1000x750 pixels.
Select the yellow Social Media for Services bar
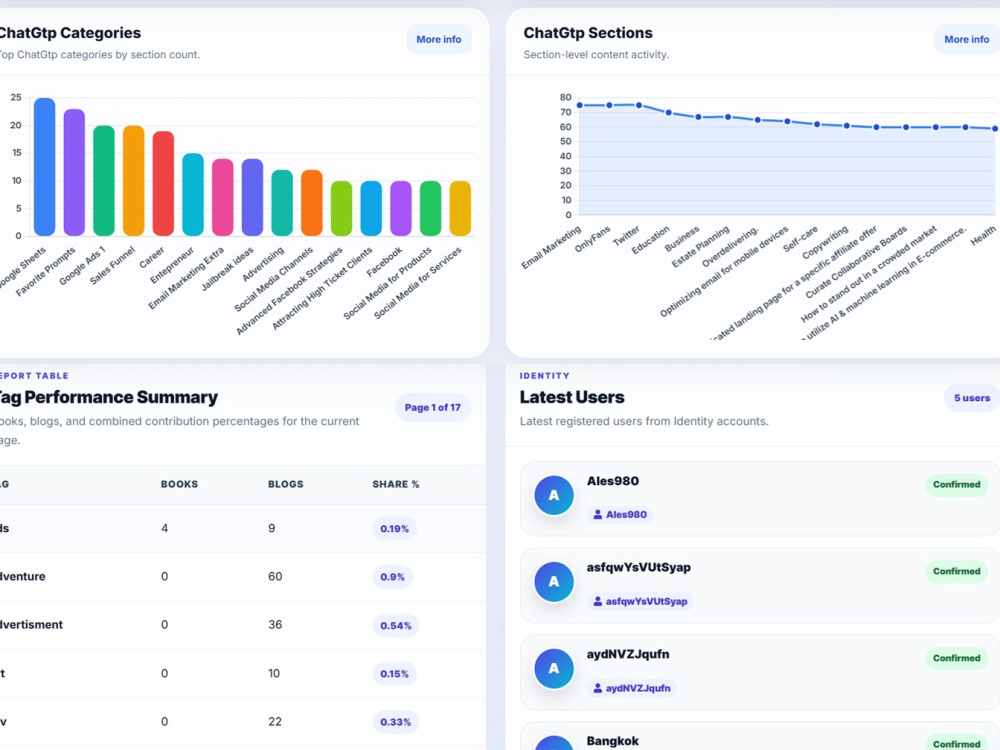tap(460, 209)
